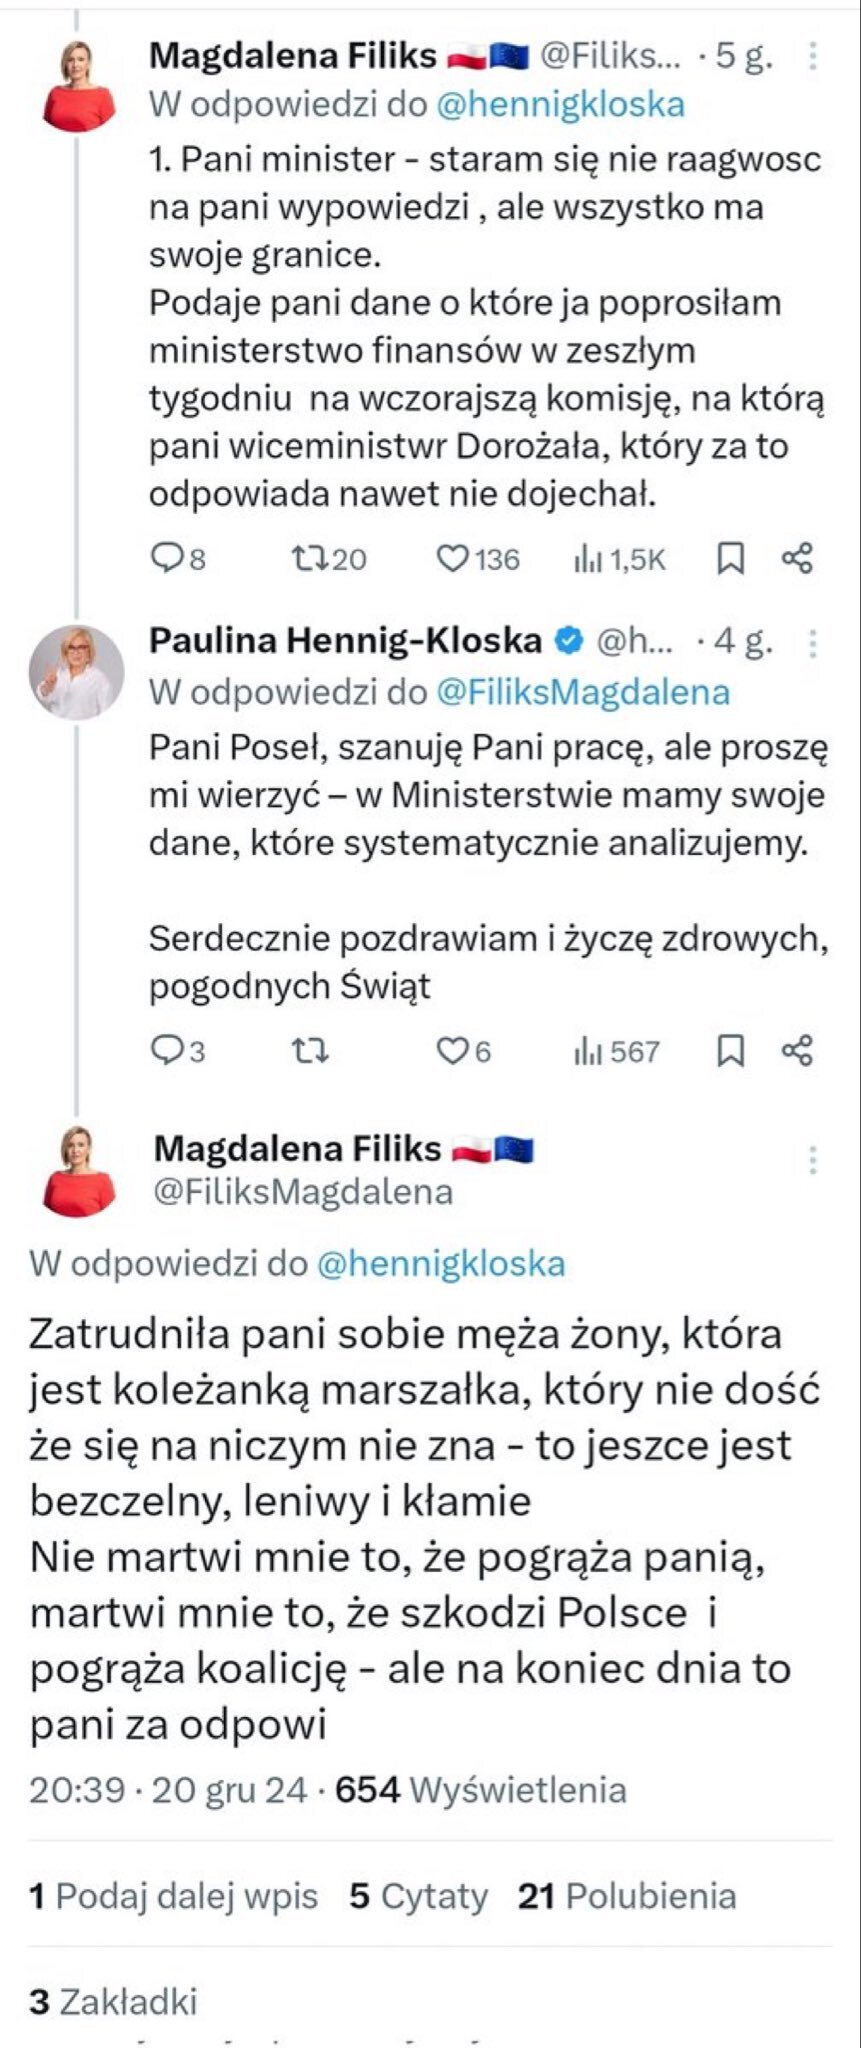861x2048 pixels.
Task: Open more options for Hennig-Kloska's post
Action: click(813, 641)
